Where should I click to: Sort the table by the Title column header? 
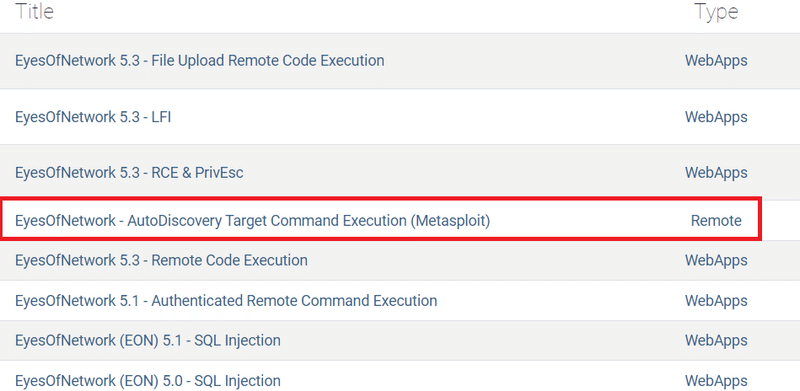[34, 11]
